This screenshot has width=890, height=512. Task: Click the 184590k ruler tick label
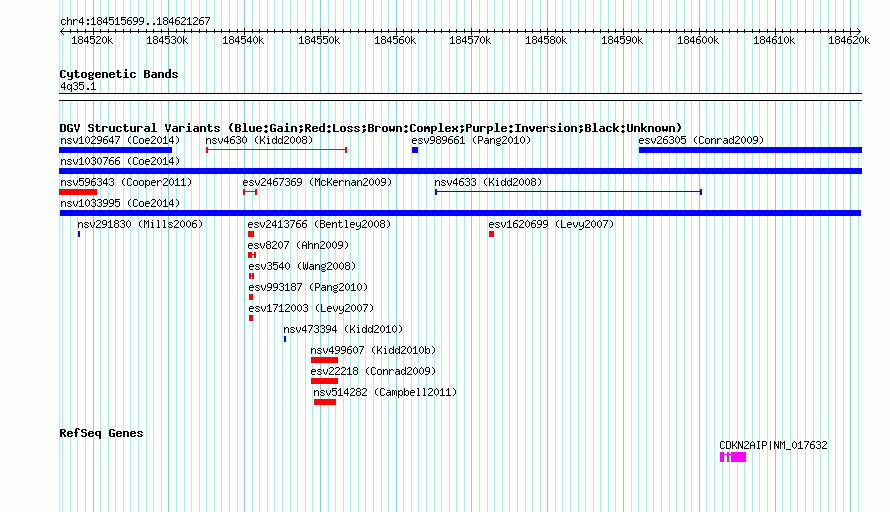point(622,40)
